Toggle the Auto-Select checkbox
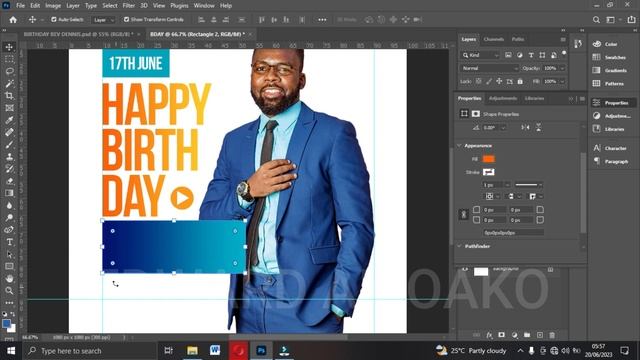 [x=53, y=20]
